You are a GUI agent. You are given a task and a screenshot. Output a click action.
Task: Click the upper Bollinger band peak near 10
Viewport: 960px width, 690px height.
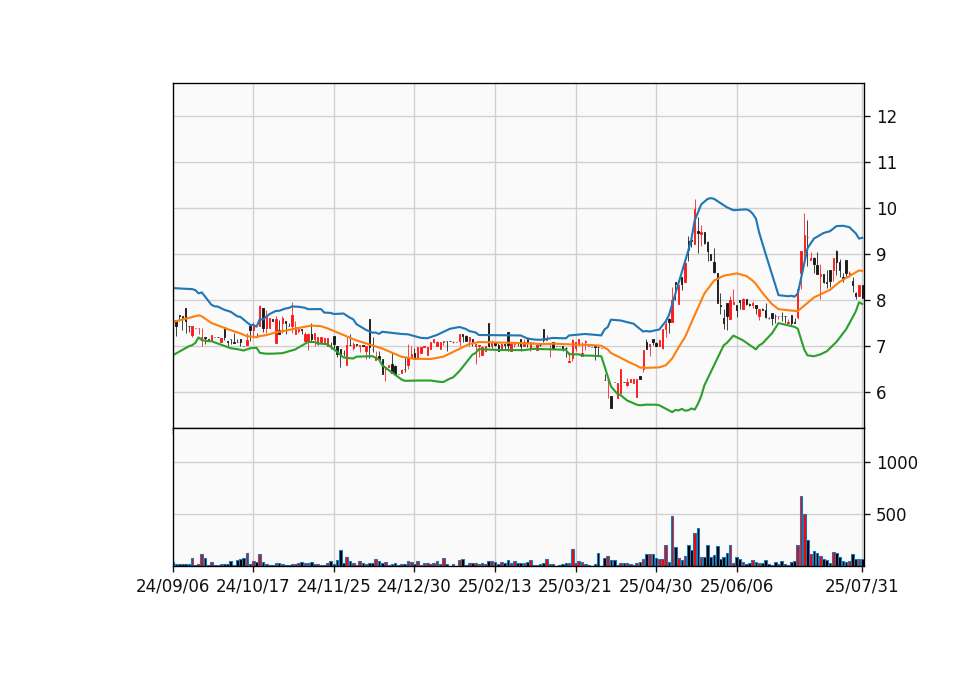coord(710,198)
